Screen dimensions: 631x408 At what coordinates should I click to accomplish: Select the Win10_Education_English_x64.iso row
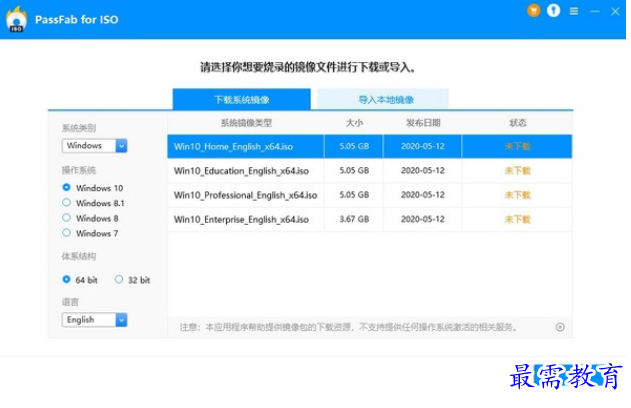[x=369, y=171]
